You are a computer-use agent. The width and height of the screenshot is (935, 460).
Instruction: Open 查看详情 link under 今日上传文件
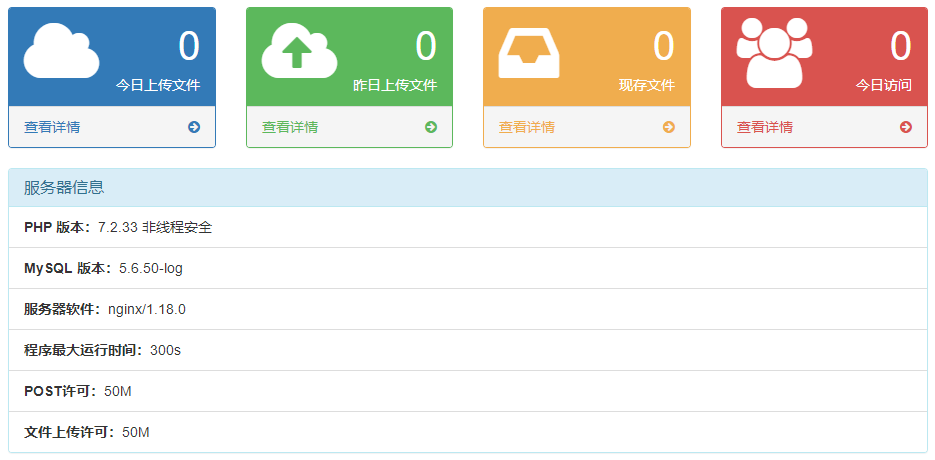pos(53,127)
